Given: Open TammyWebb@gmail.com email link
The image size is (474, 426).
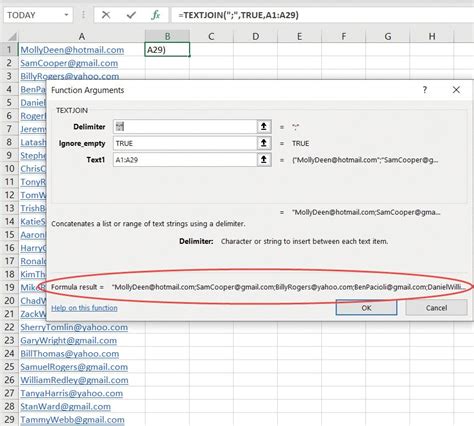Looking at the screenshot, I should click(x=72, y=420).
